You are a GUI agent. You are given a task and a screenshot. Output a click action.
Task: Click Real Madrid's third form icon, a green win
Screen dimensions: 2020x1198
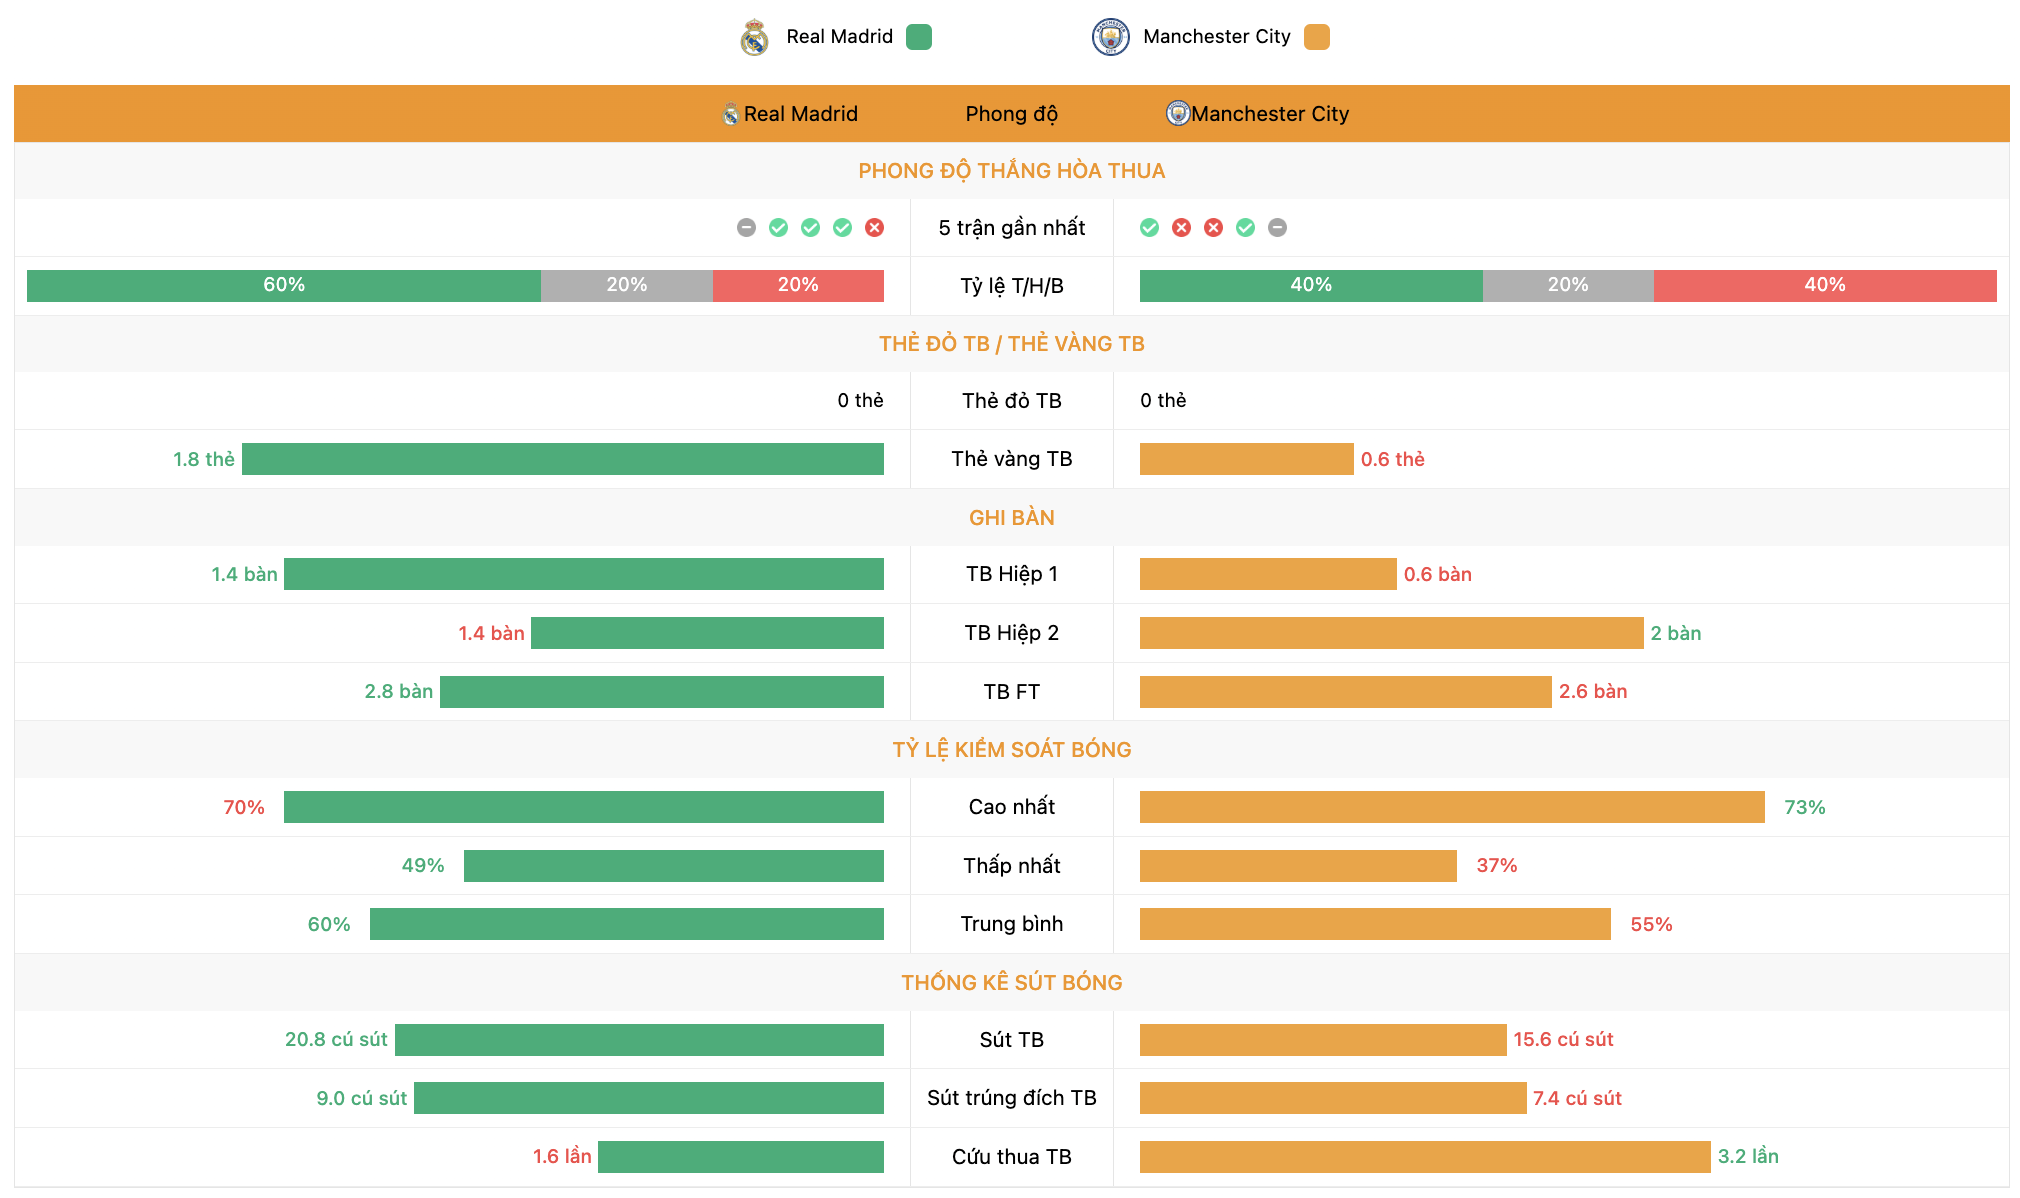pyautogui.click(x=810, y=228)
